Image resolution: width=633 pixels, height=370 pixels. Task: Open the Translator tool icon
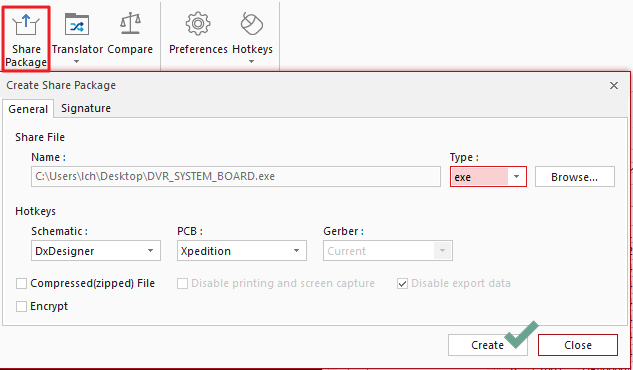(x=77, y=25)
